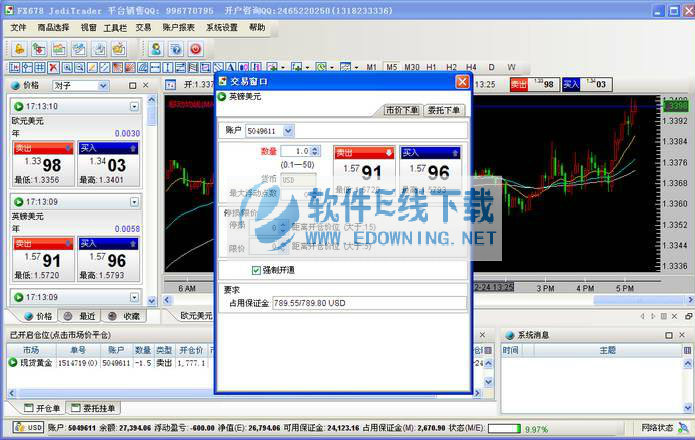The height and width of the screenshot is (440, 695).
Task: Click 买入 03 button in chart header
Action: pyautogui.click(x=587, y=84)
